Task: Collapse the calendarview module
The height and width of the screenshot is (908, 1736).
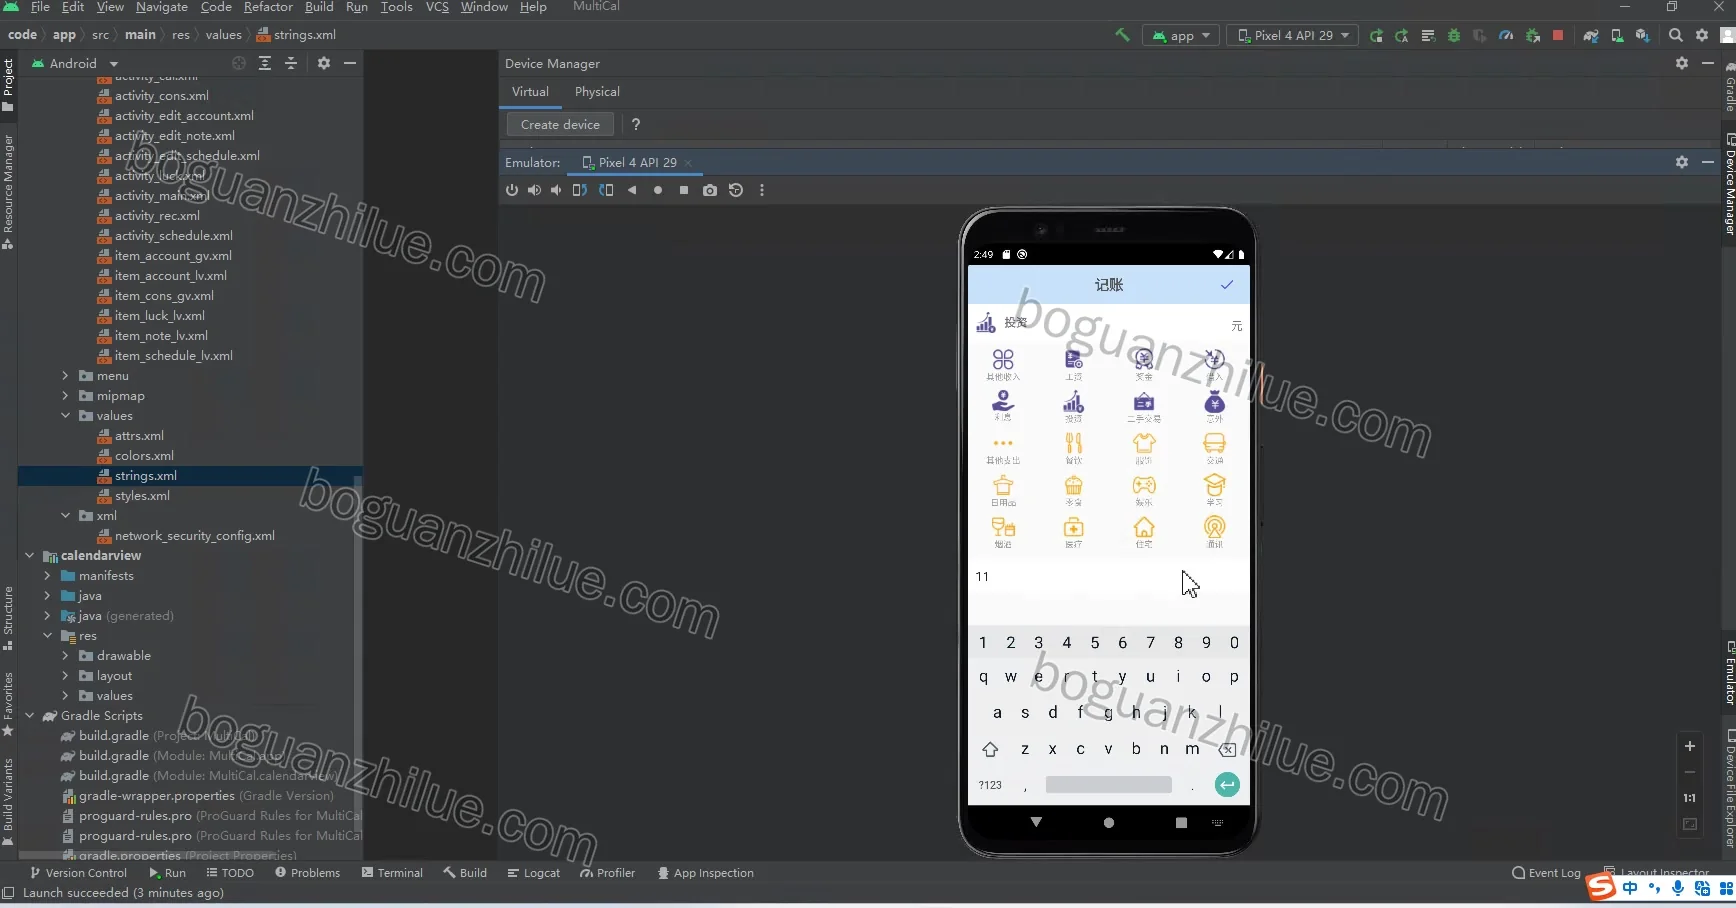Action: (29, 556)
